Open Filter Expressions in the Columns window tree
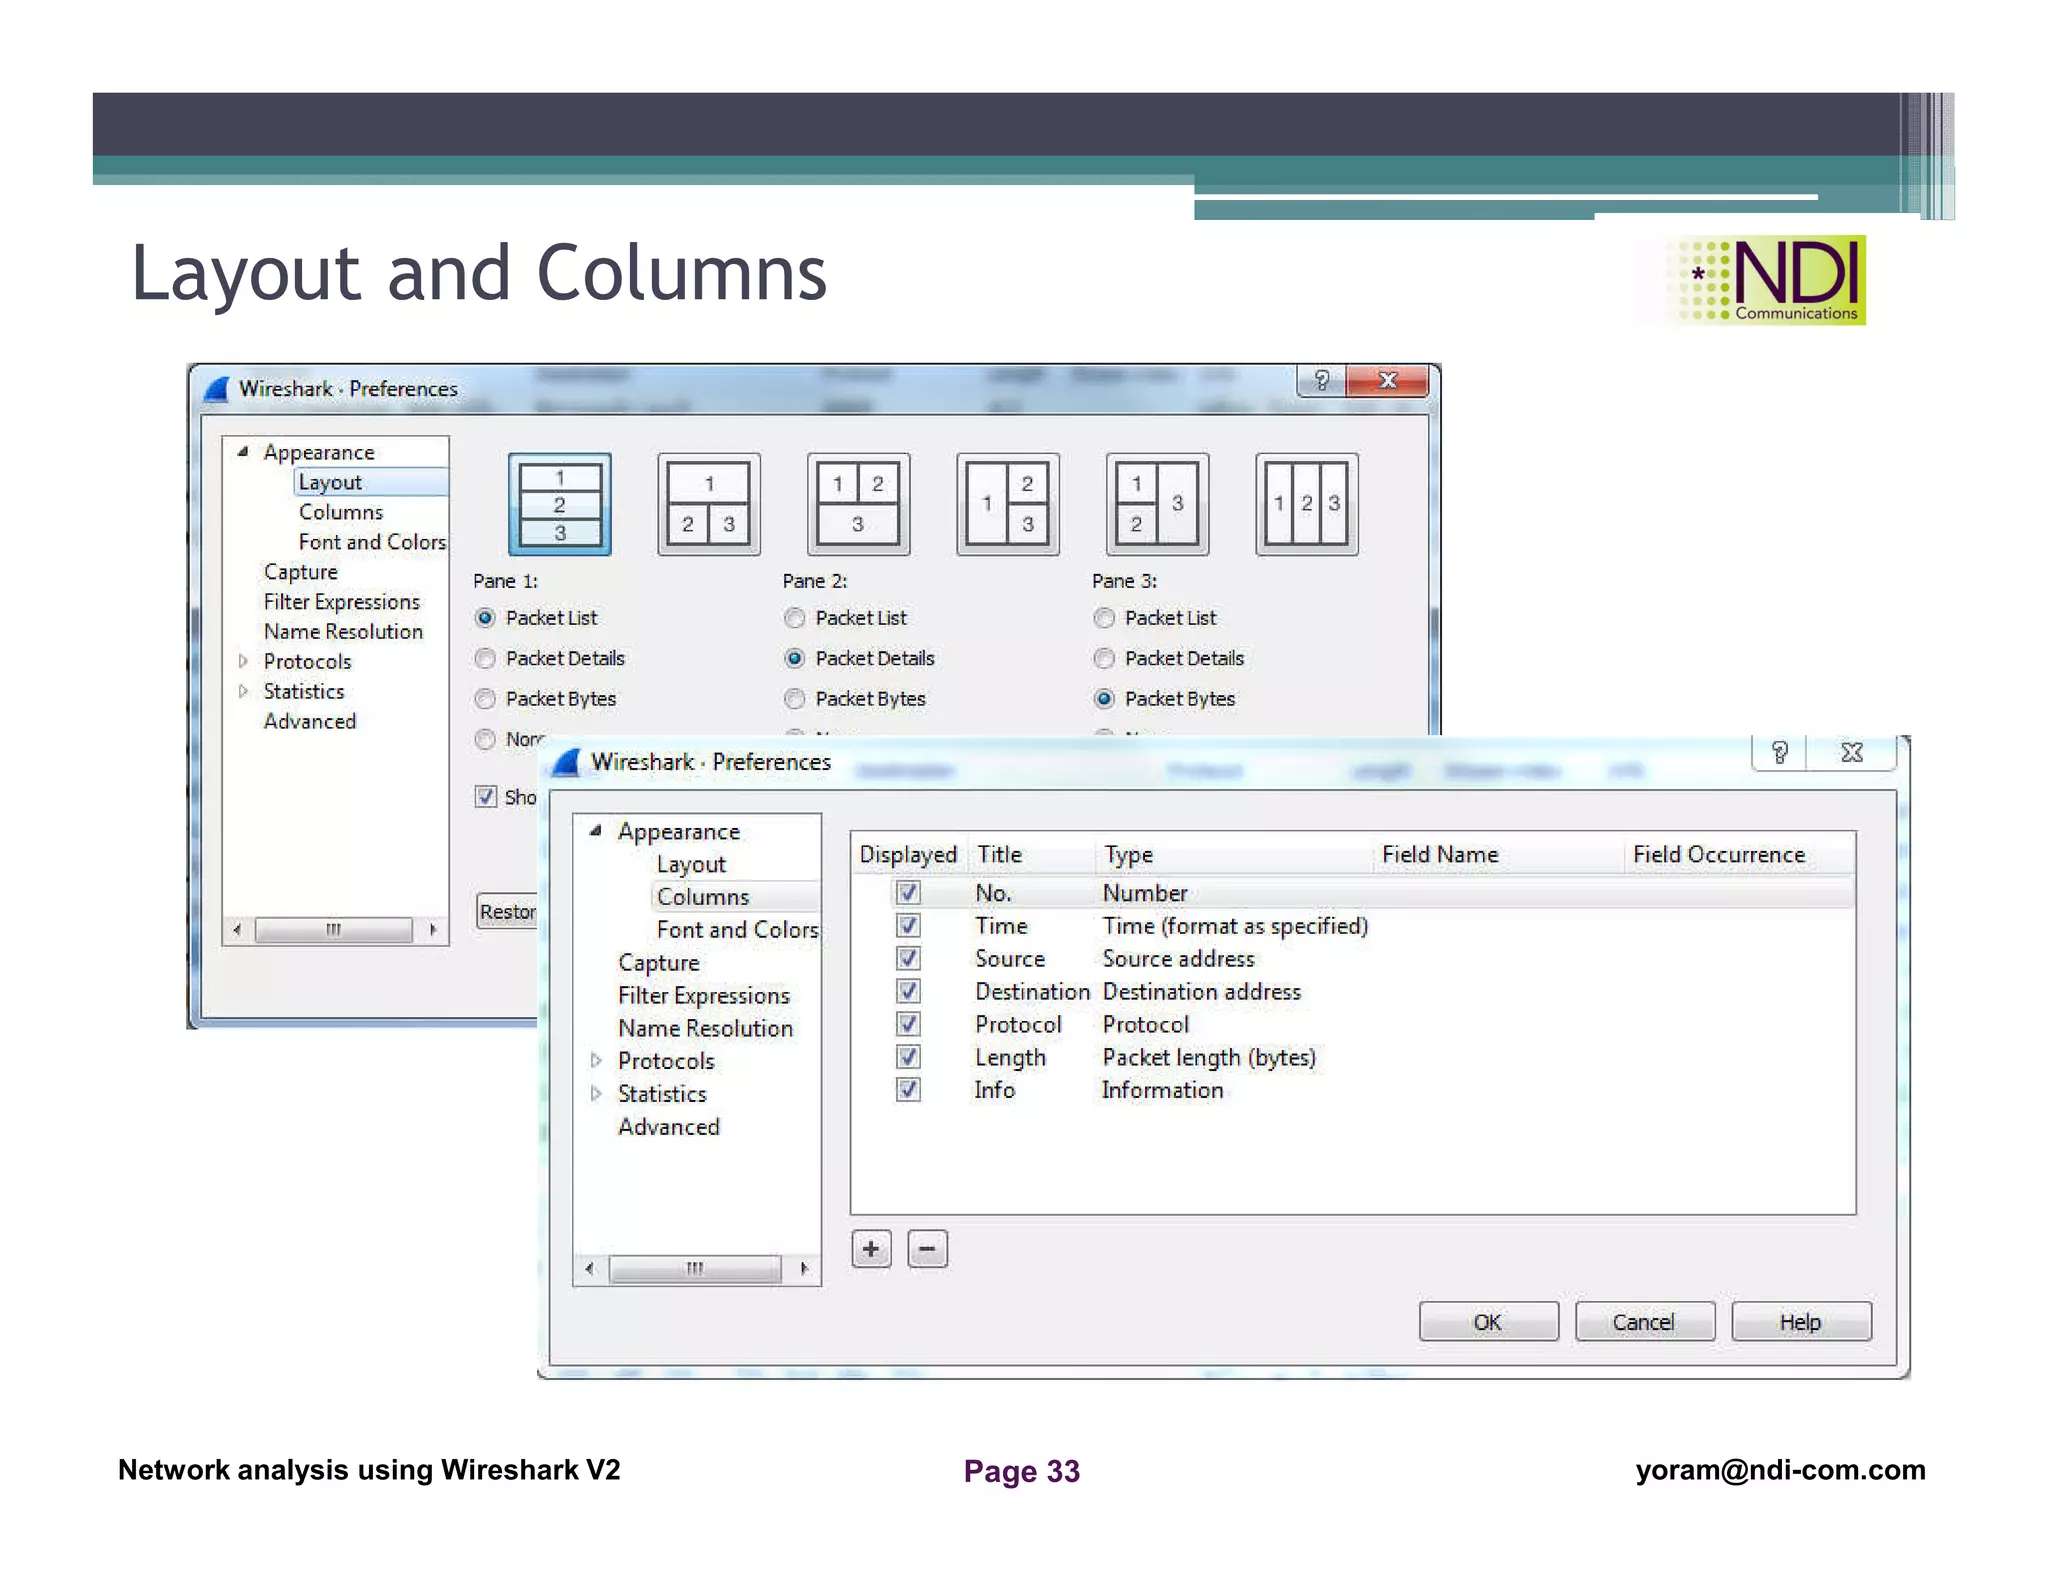Screen dimensions: 2048x1582 click(704, 996)
